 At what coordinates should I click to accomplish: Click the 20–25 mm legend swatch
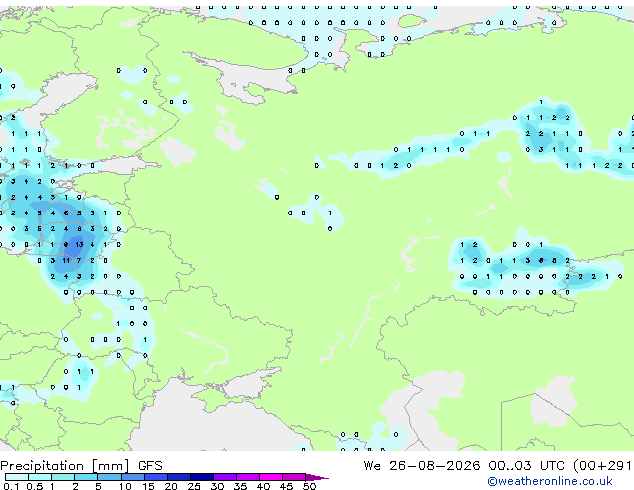tap(178, 477)
